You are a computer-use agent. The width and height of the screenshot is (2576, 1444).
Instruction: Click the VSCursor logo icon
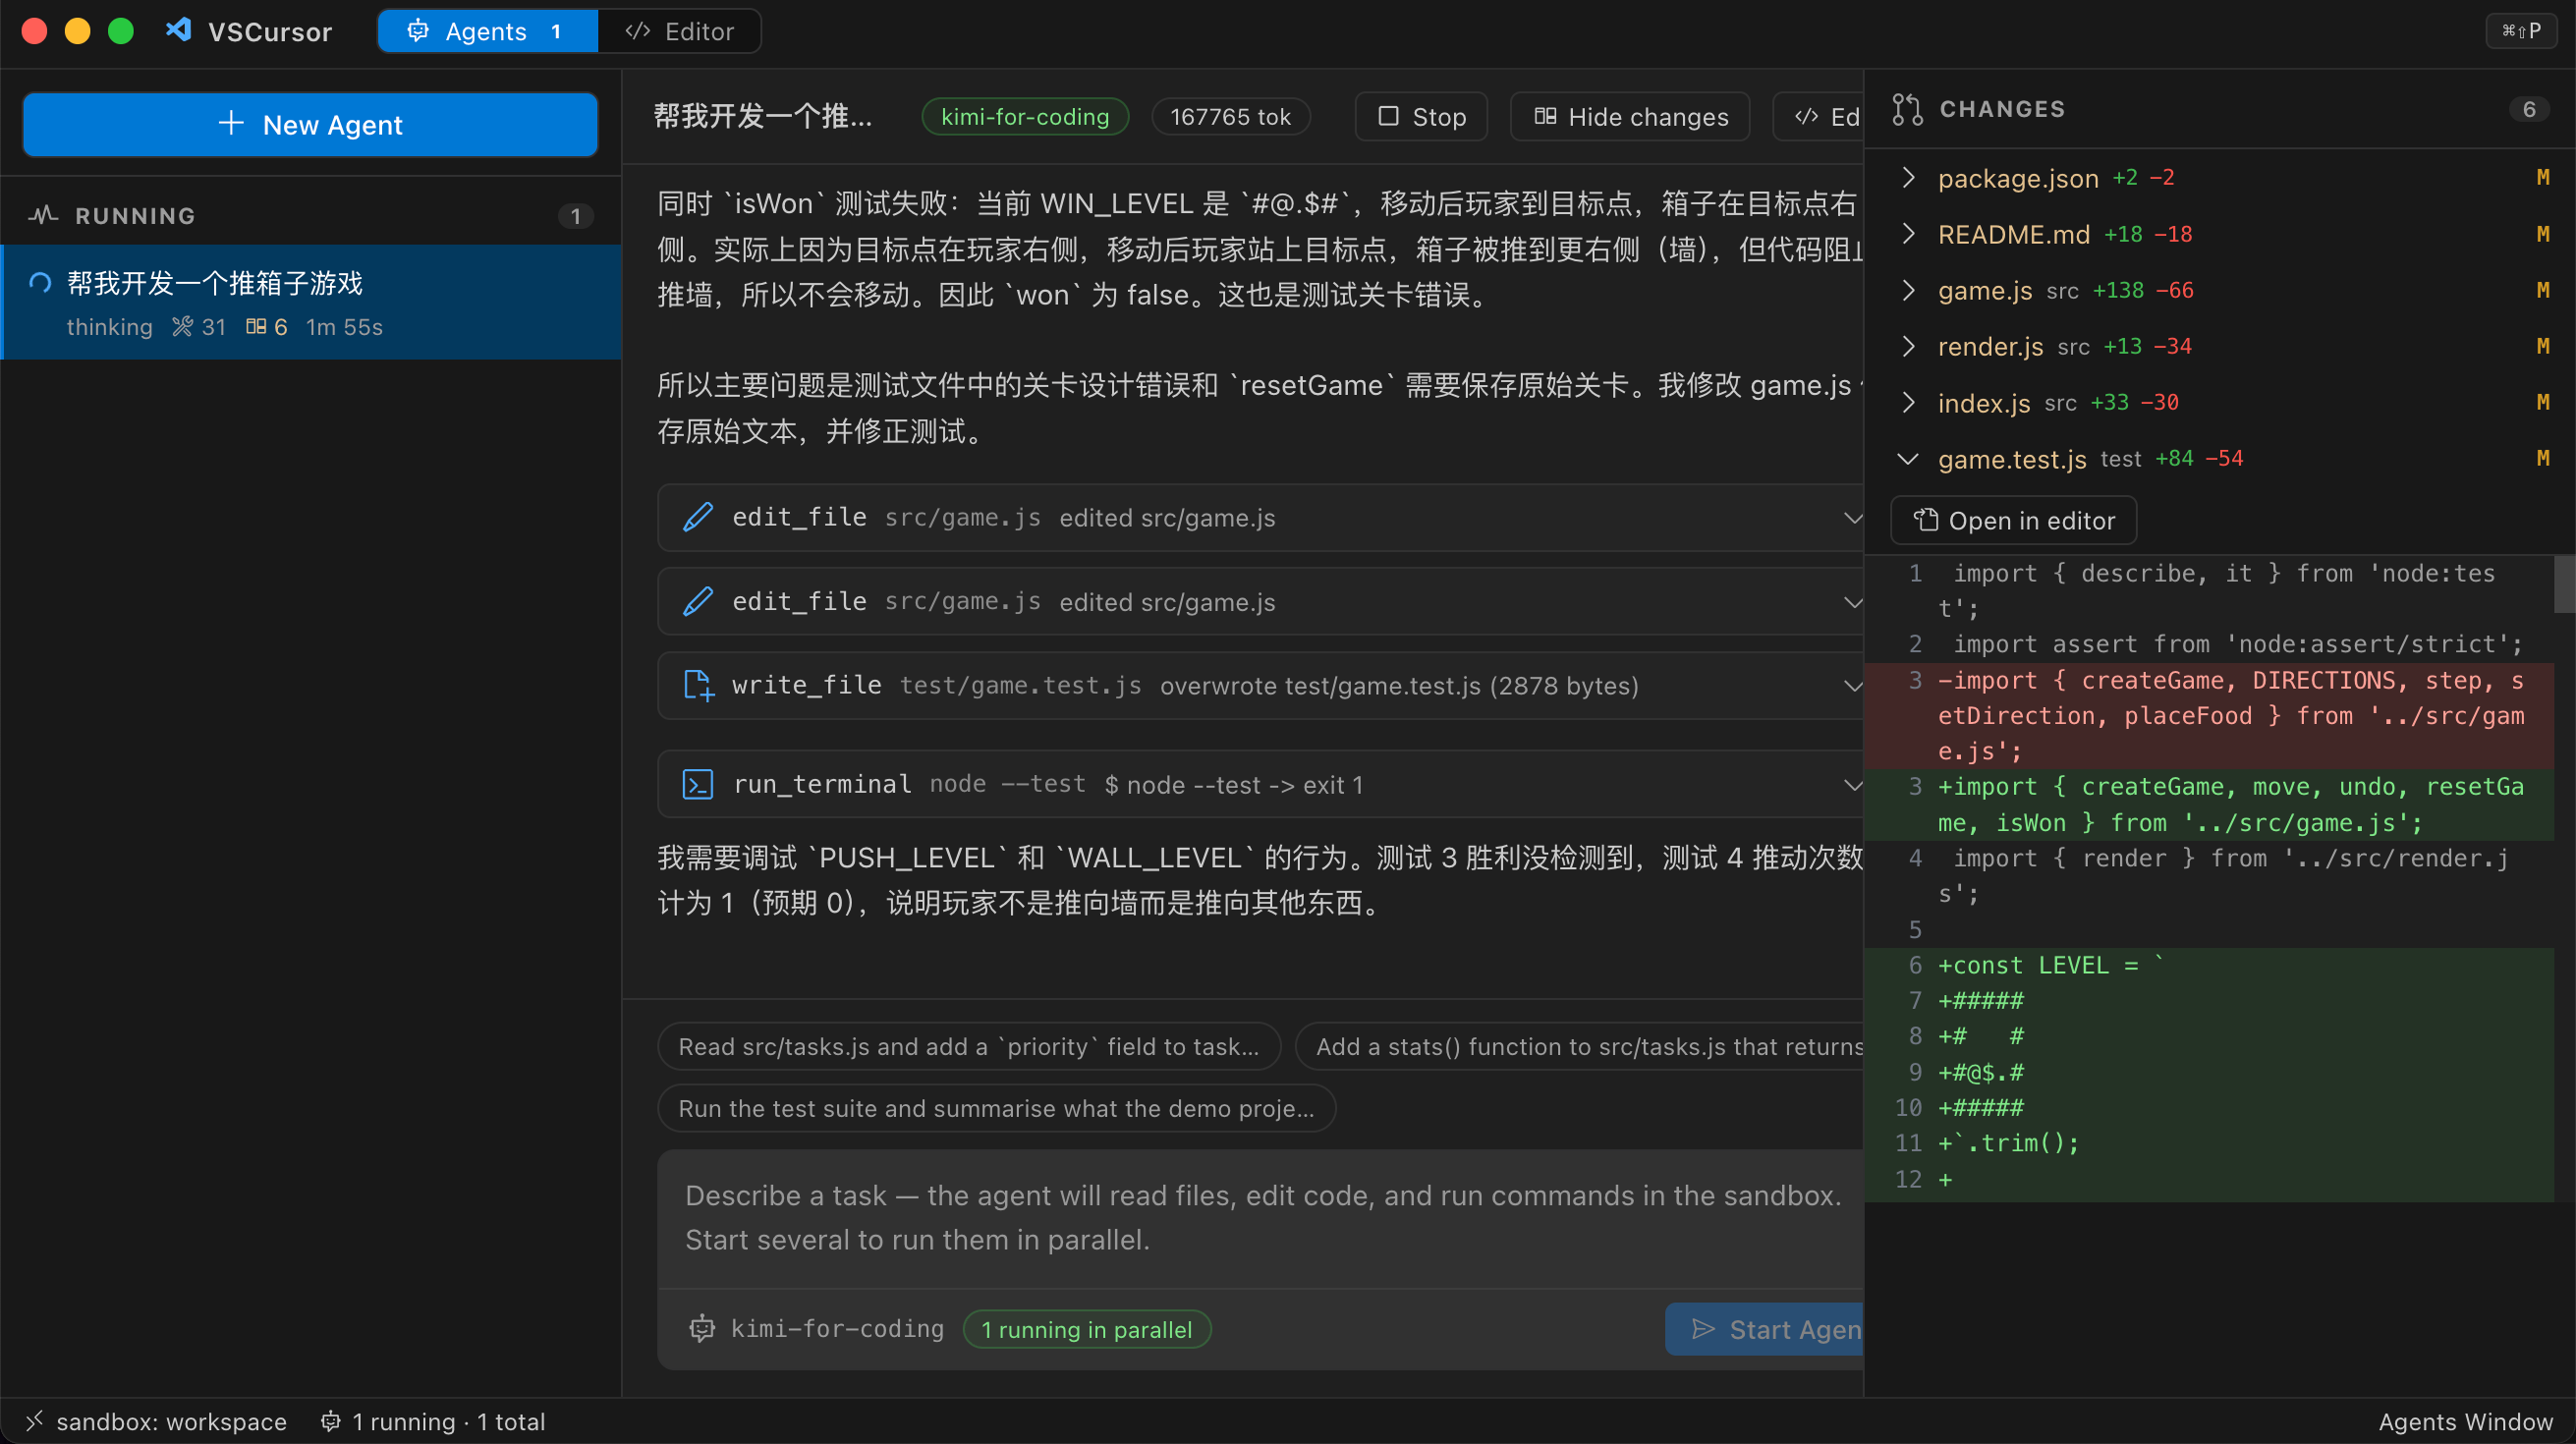point(179,30)
